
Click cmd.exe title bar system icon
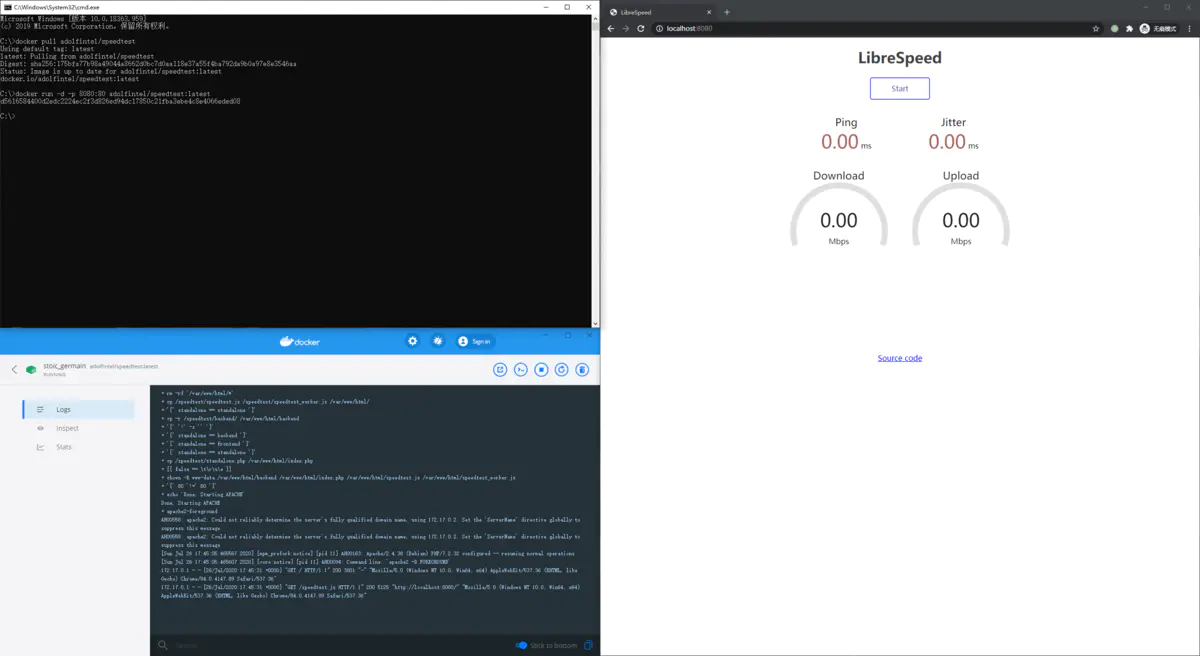tap(6, 6)
